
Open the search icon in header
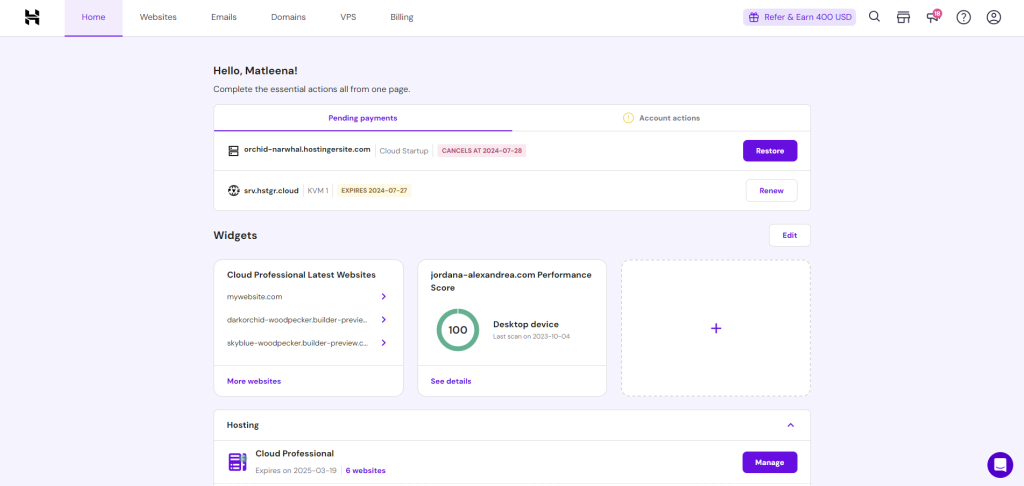click(874, 17)
